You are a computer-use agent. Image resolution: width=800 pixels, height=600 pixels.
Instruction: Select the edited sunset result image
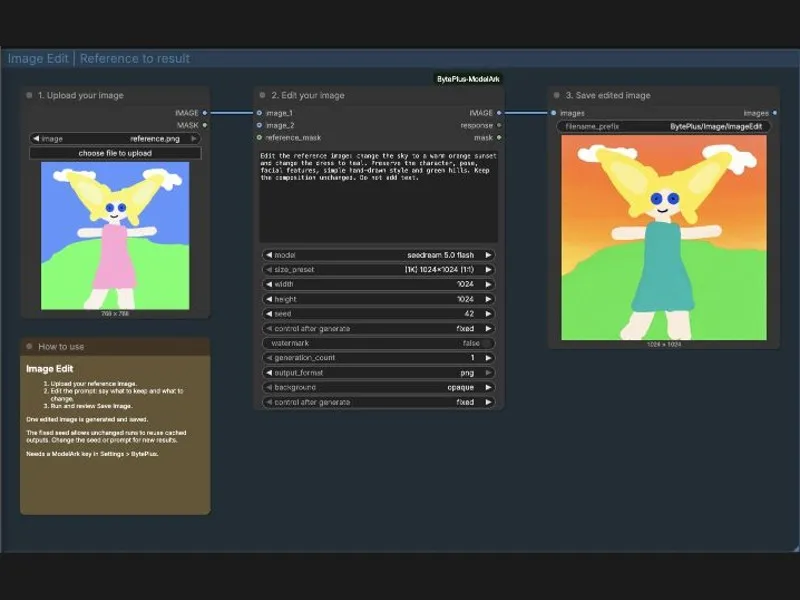click(664, 237)
